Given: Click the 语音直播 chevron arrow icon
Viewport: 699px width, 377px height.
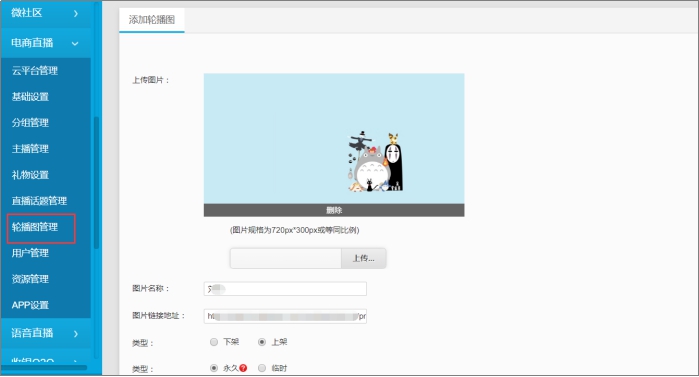Looking at the screenshot, I should (76, 334).
